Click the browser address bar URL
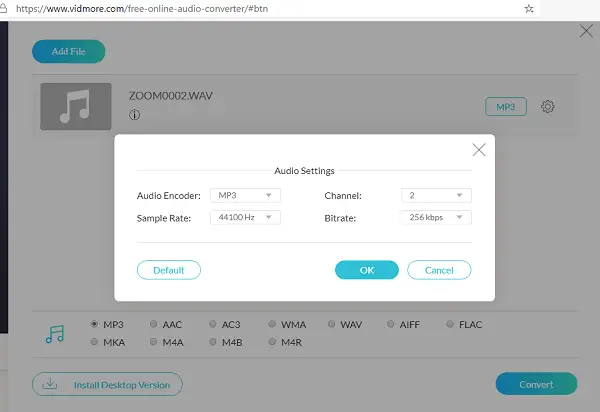The width and height of the screenshot is (600, 412). coord(142,9)
